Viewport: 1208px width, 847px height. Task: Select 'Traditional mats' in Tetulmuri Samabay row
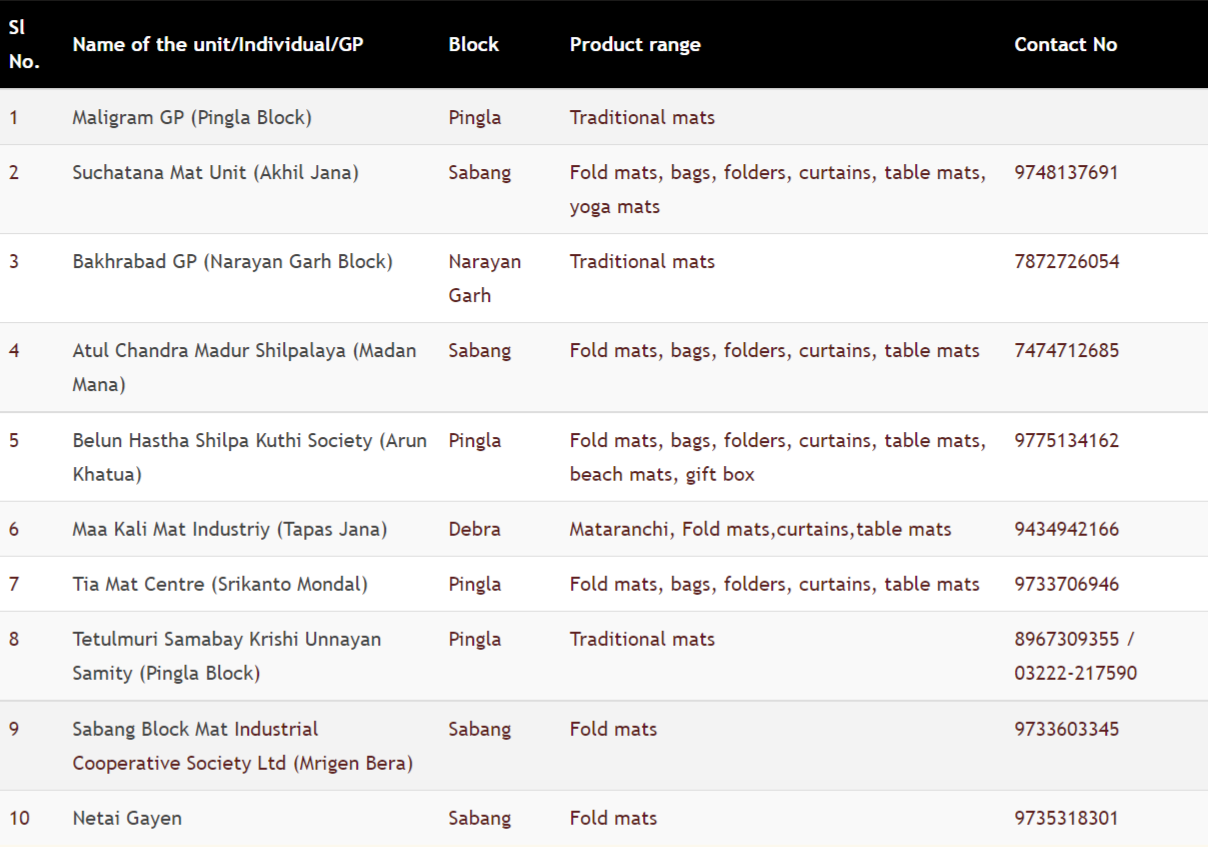642,639
